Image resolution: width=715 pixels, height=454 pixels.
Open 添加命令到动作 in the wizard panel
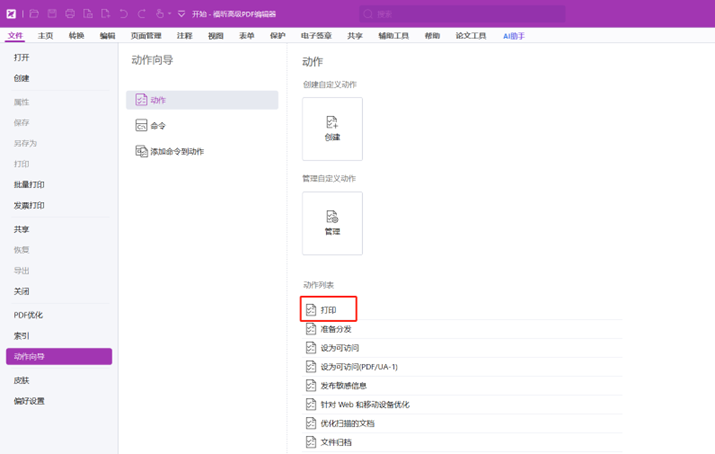point(176,152)
